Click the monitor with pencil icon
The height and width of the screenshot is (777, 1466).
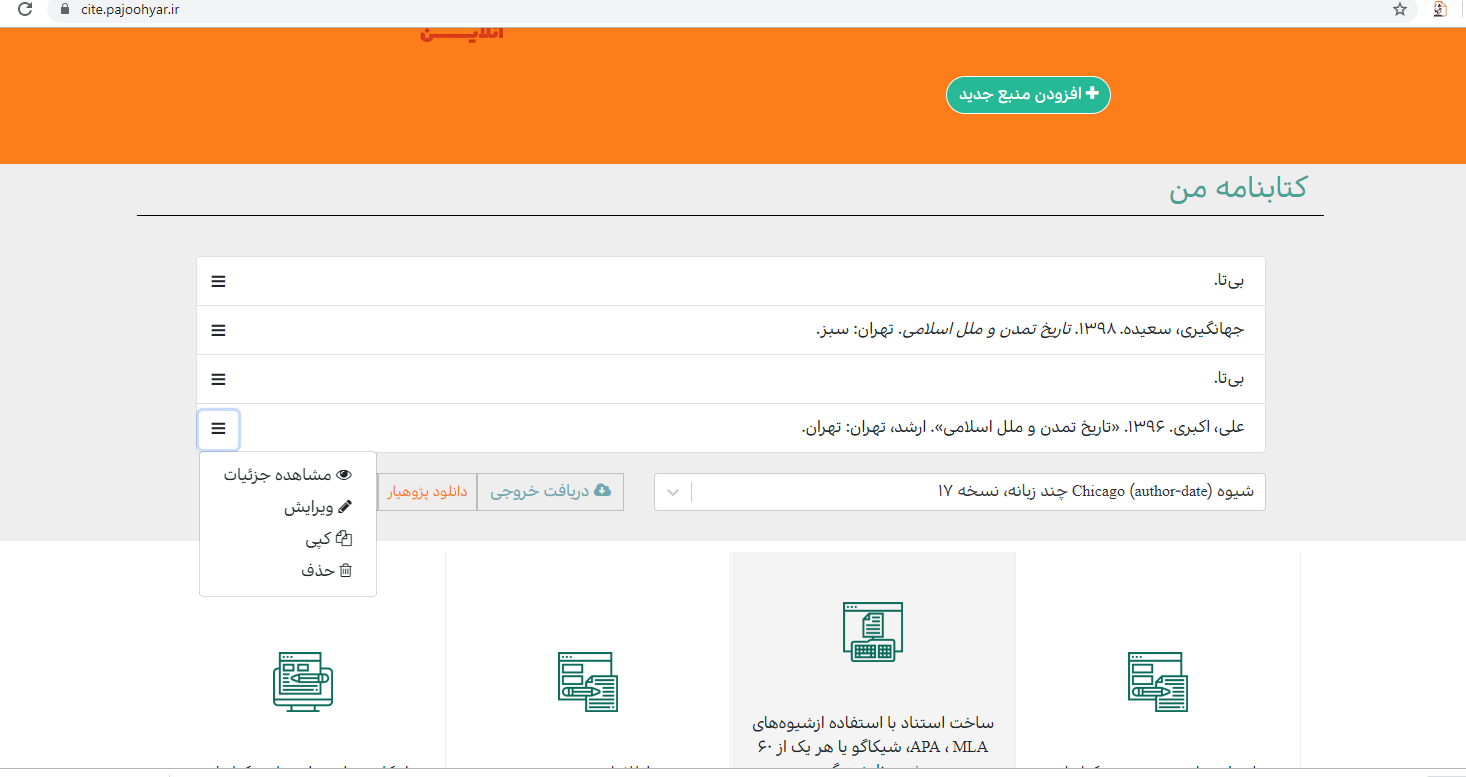[x=302, y=682]
